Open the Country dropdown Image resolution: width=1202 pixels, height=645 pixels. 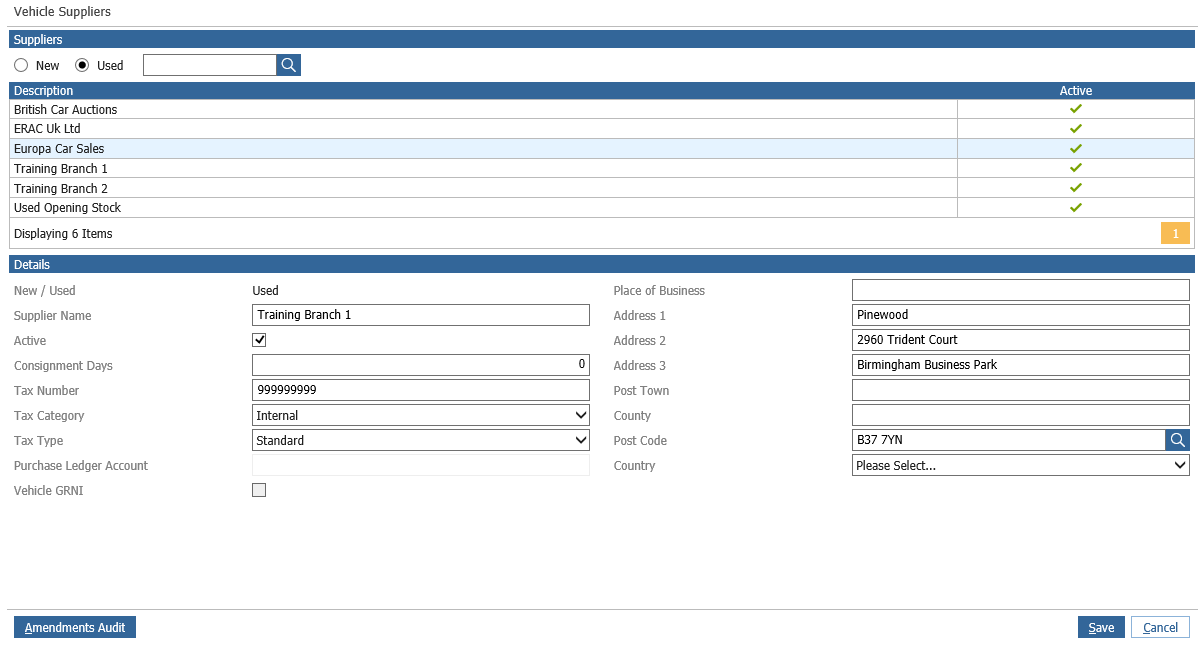pyautogui.click(x=1020, y=465)
